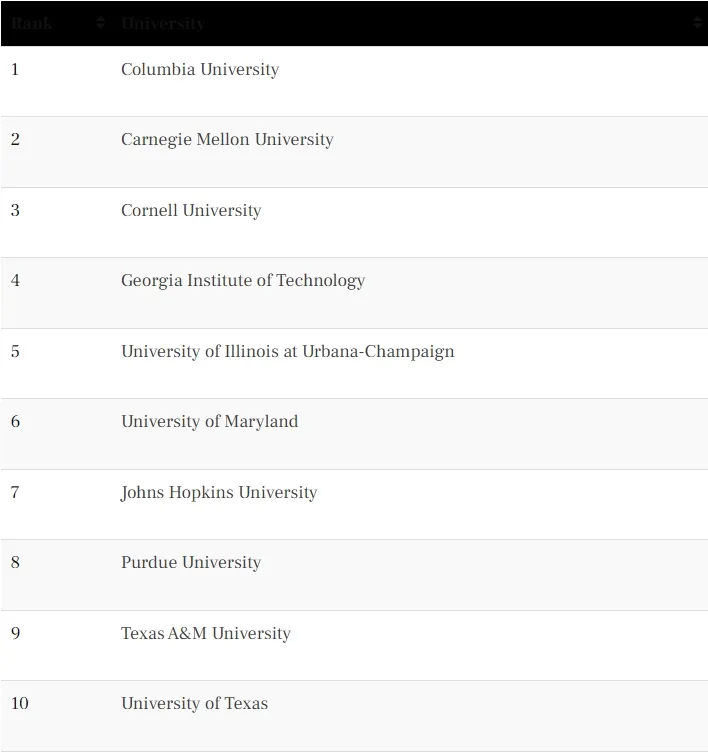Click rank number 1 cell
This screenshot has width=708, height=754.
(15, 69)
